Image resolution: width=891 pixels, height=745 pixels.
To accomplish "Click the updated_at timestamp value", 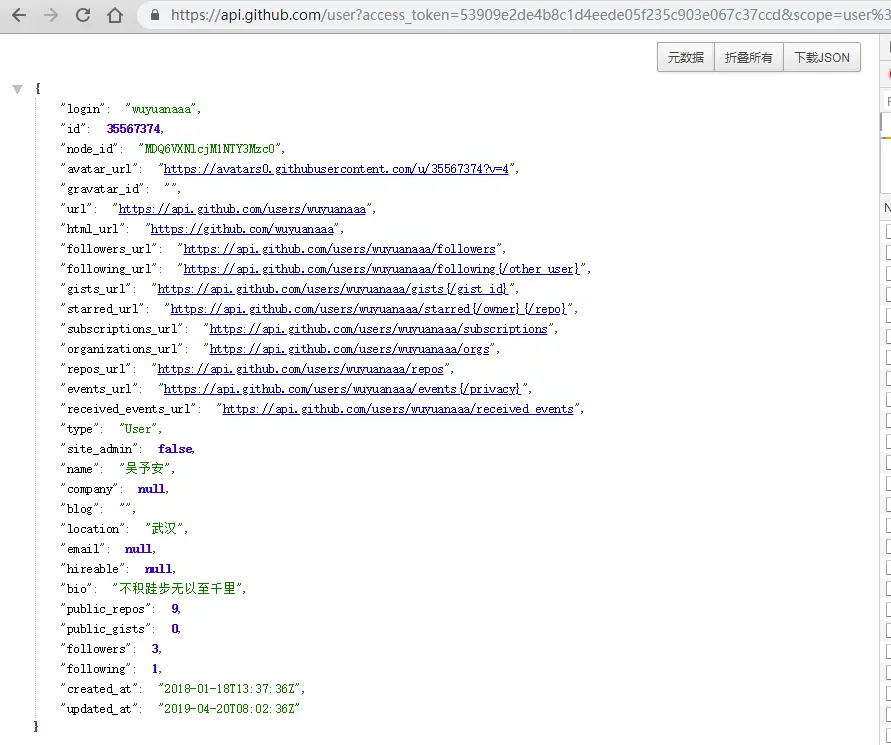I will (229, 709).
